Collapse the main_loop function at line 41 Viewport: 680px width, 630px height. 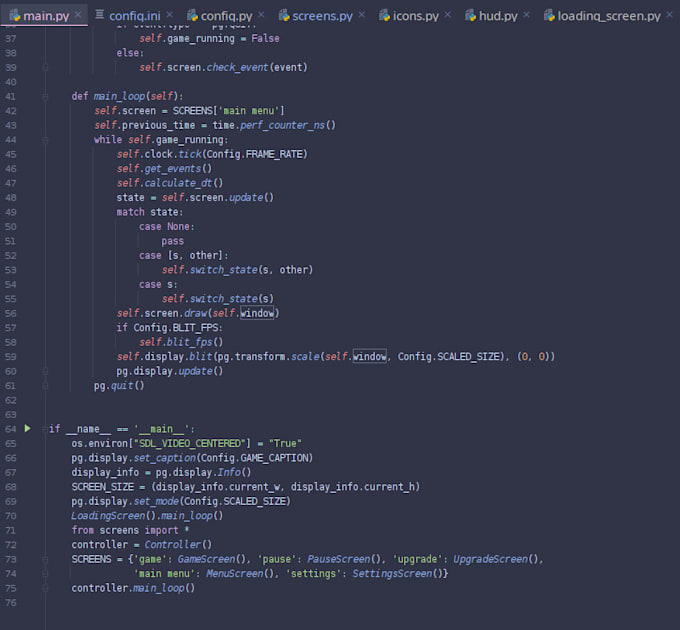pos(45,97)
